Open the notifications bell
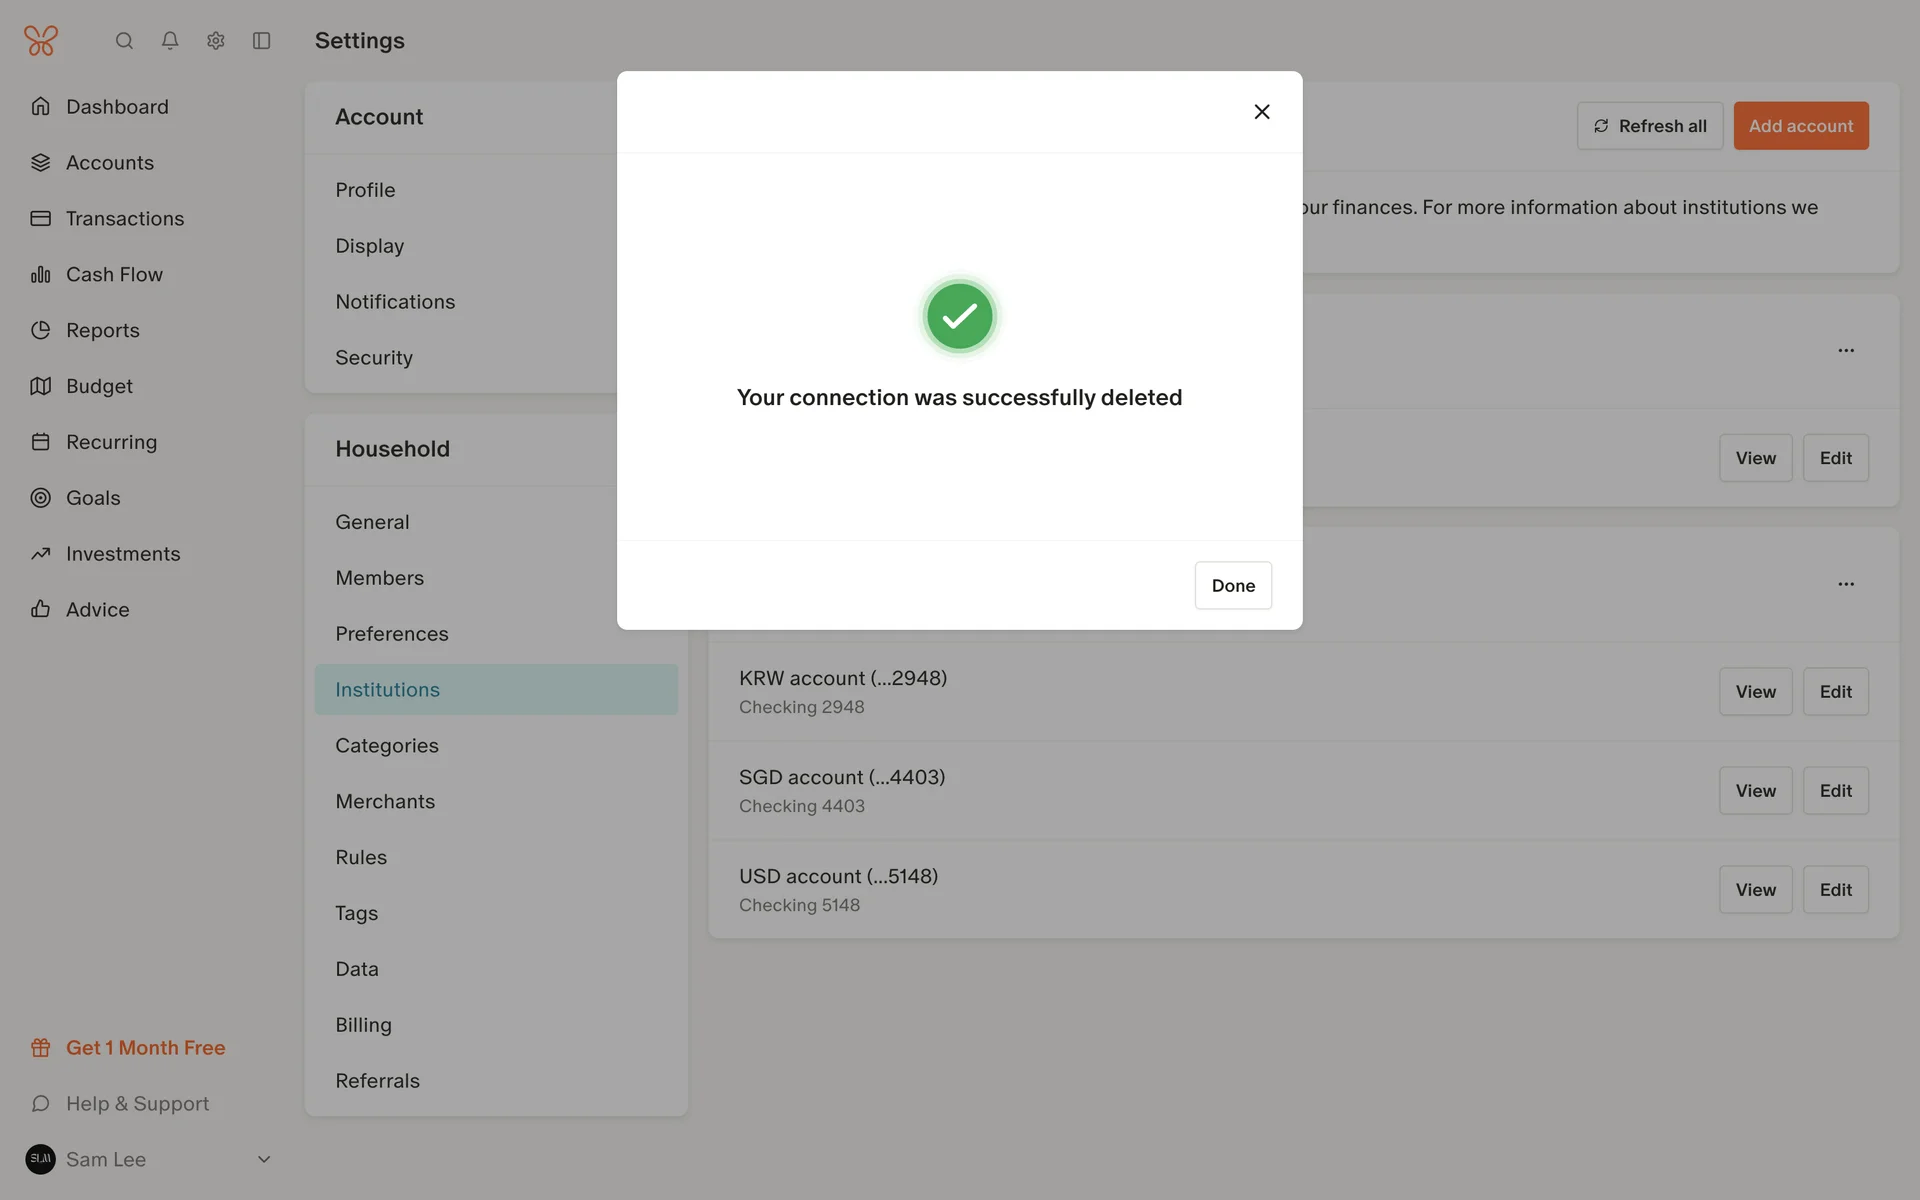The height and width of the screenshot is (1200, 1920). tap(170, 41)
